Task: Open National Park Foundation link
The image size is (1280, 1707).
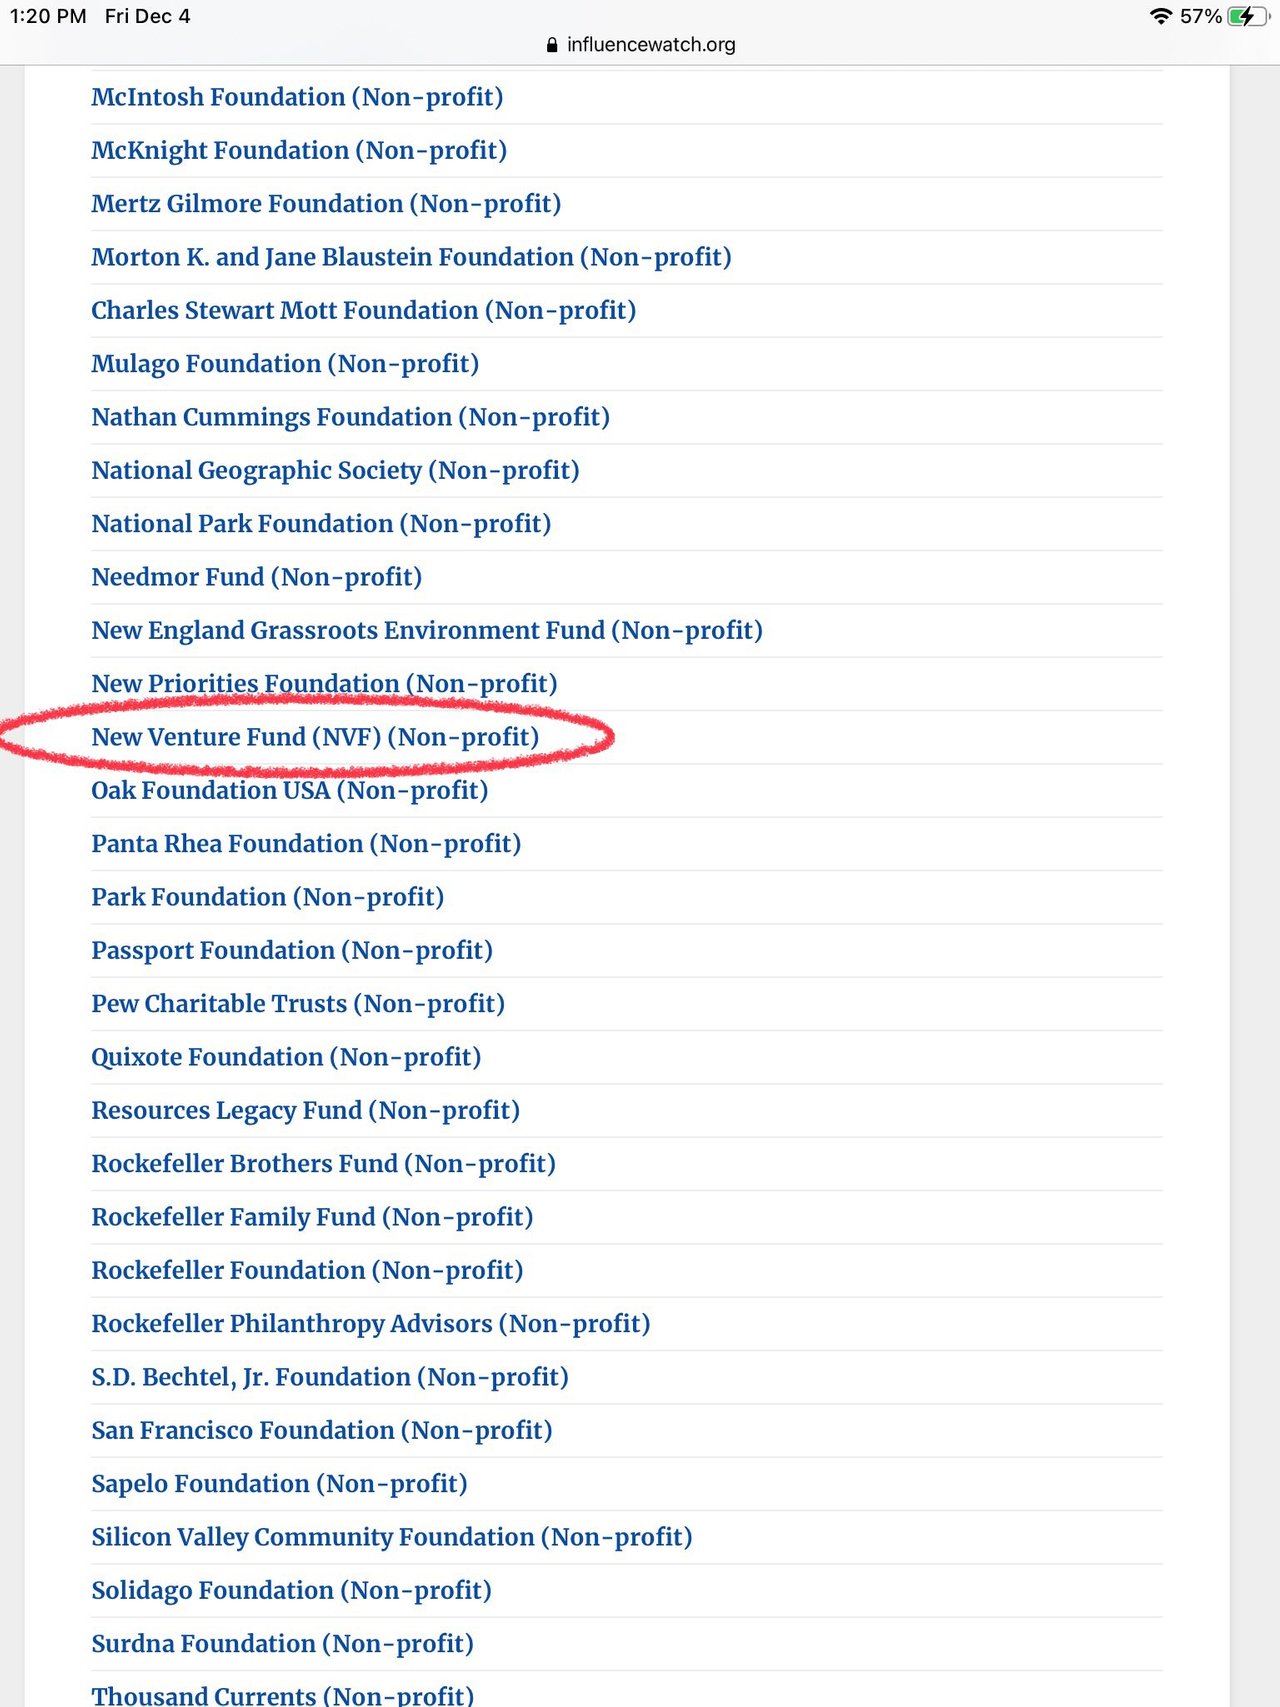Action: click(x=321, y=524)
